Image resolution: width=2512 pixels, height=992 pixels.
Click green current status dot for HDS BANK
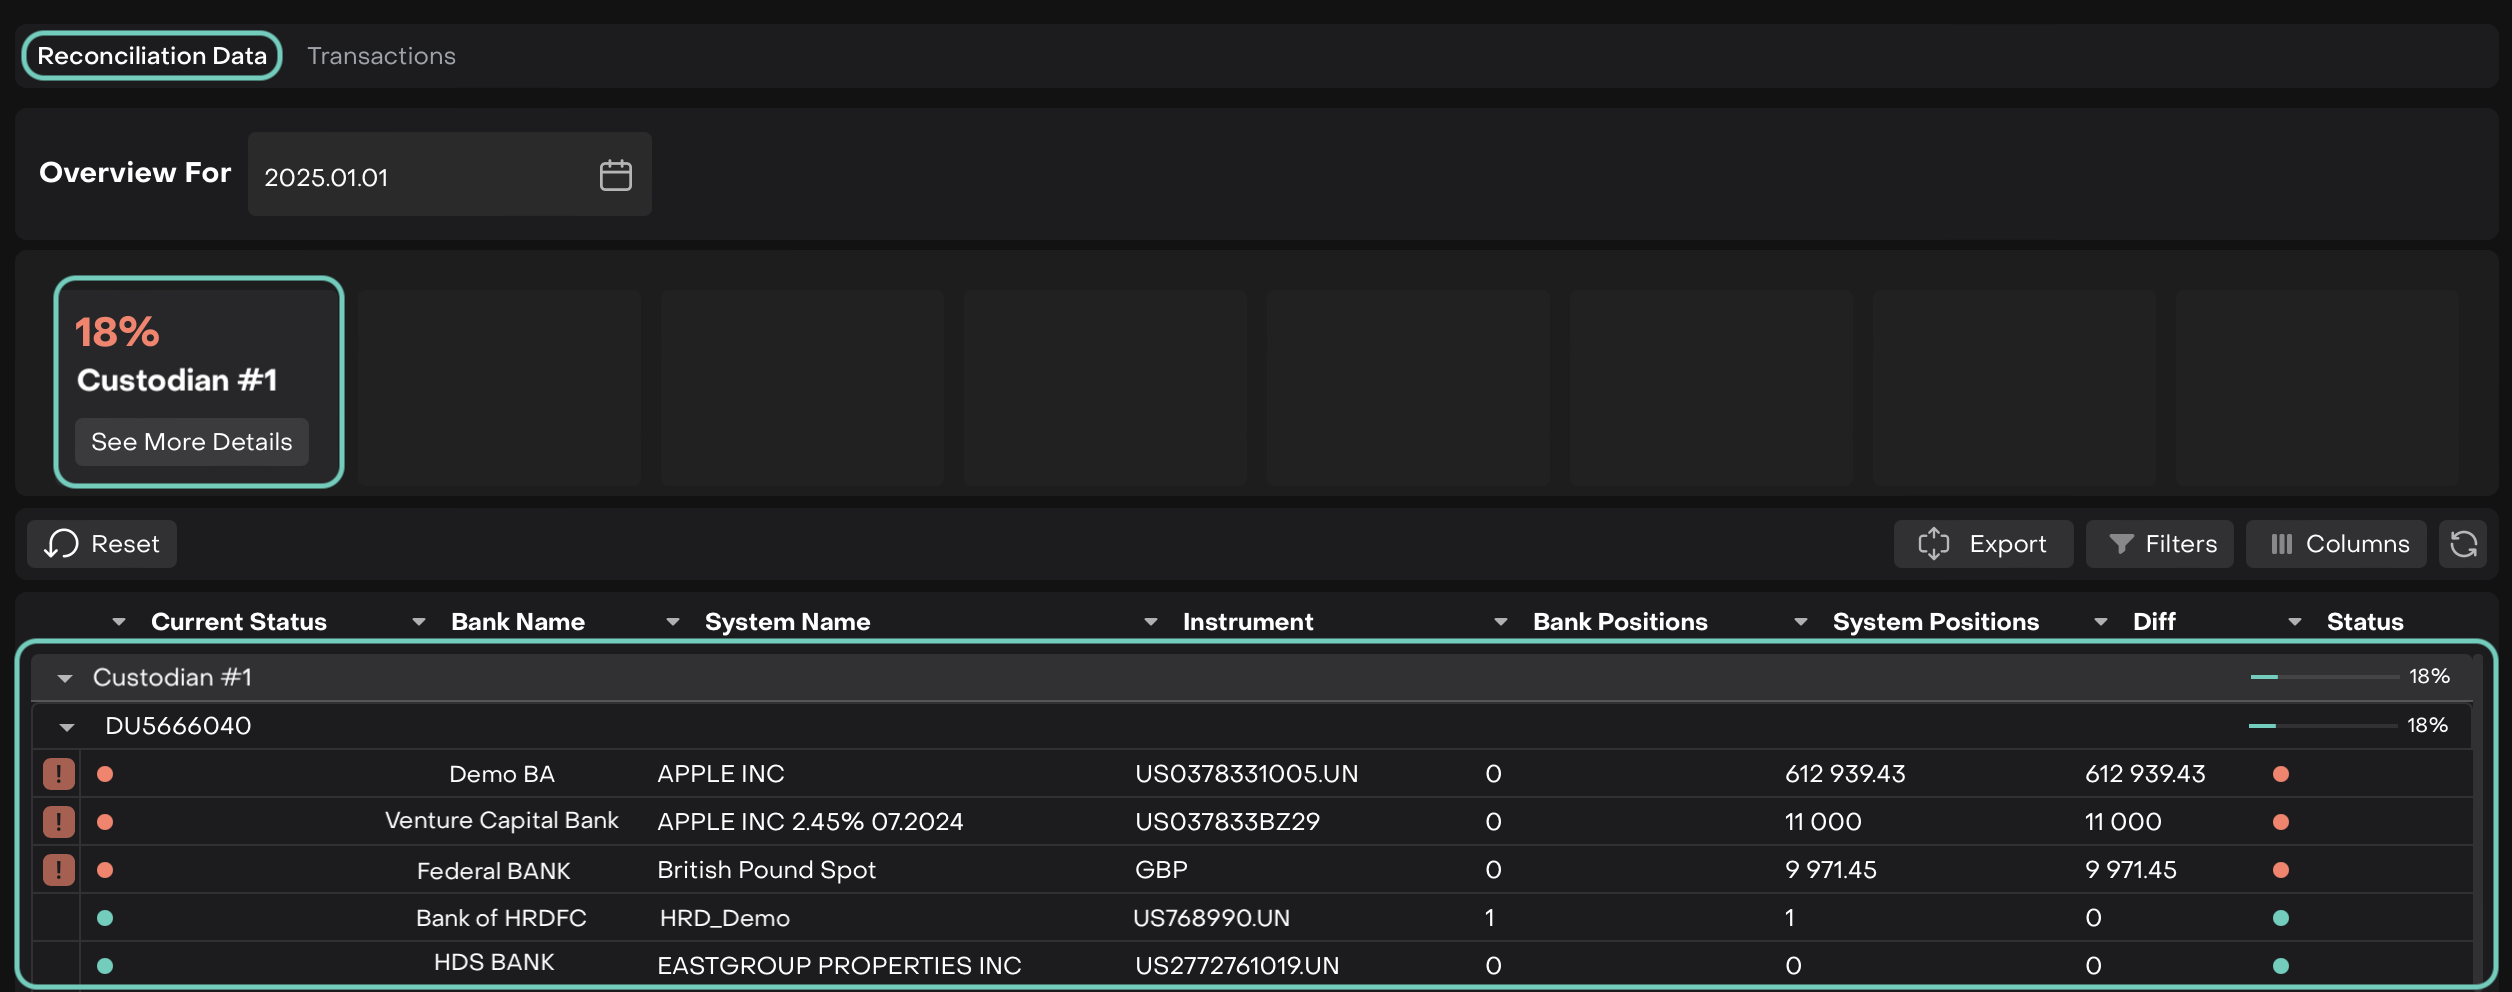click(x=105, y=966)
